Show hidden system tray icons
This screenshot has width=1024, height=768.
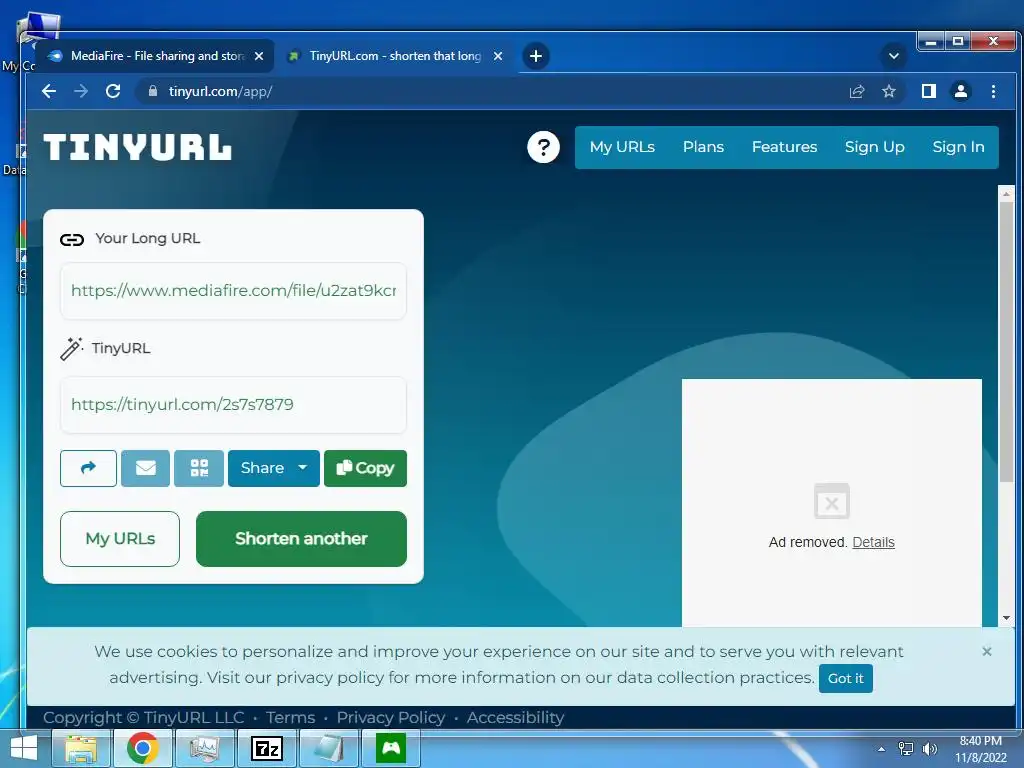[882, 749]
